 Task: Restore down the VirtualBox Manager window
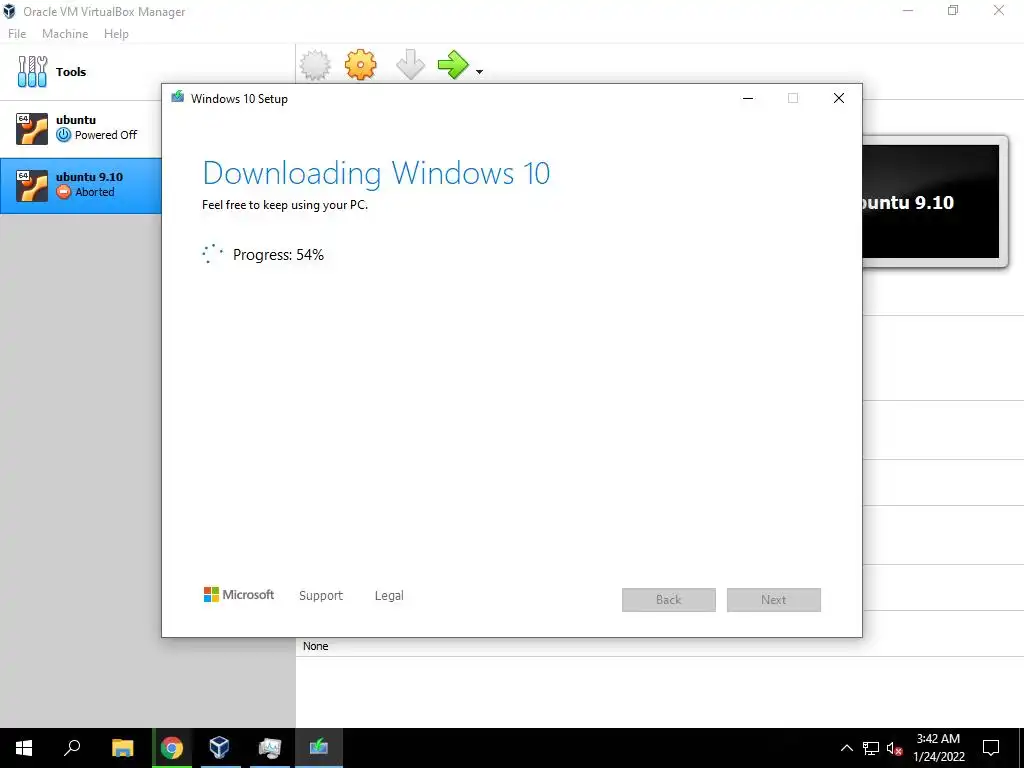953,10
